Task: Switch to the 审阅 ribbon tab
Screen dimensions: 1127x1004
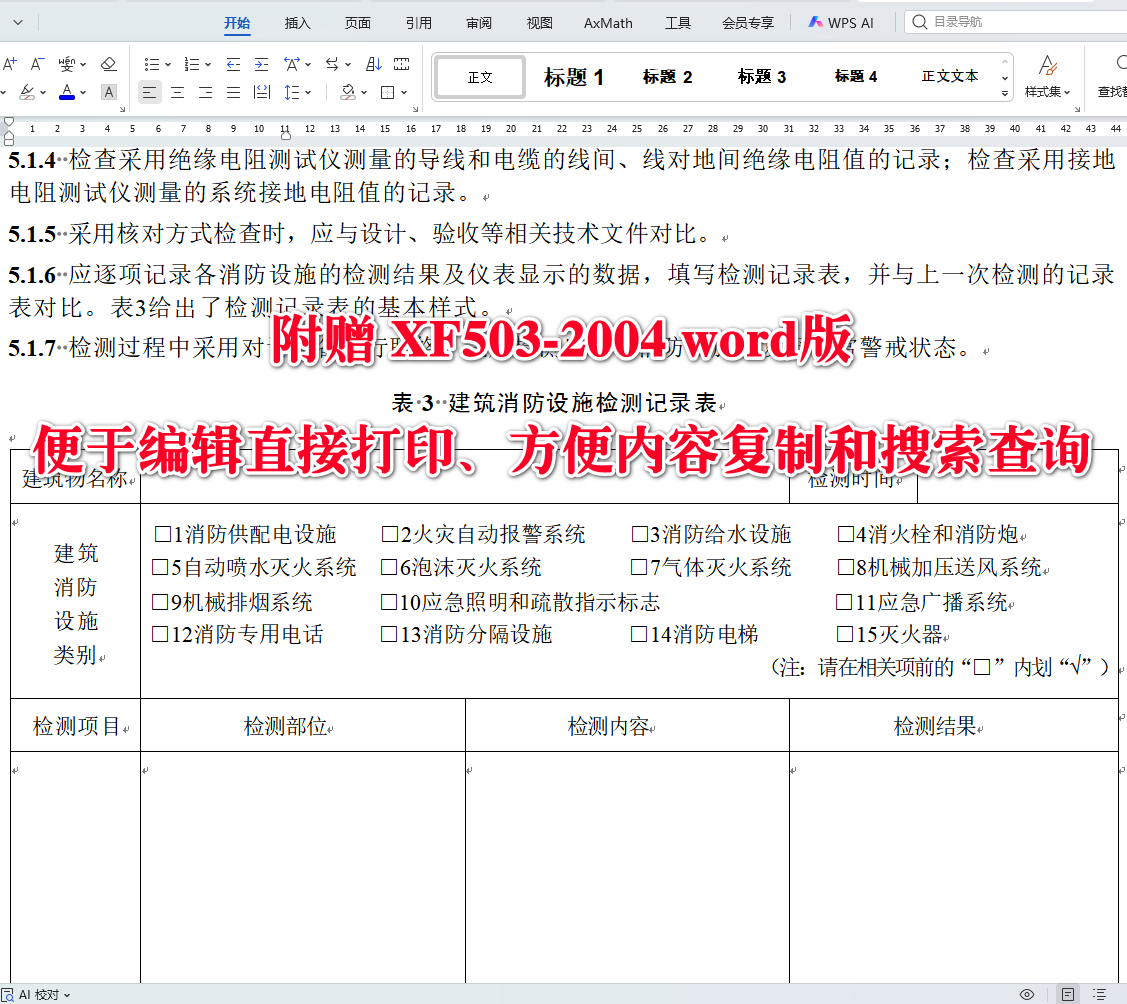Action: click(x=479, y=22)
